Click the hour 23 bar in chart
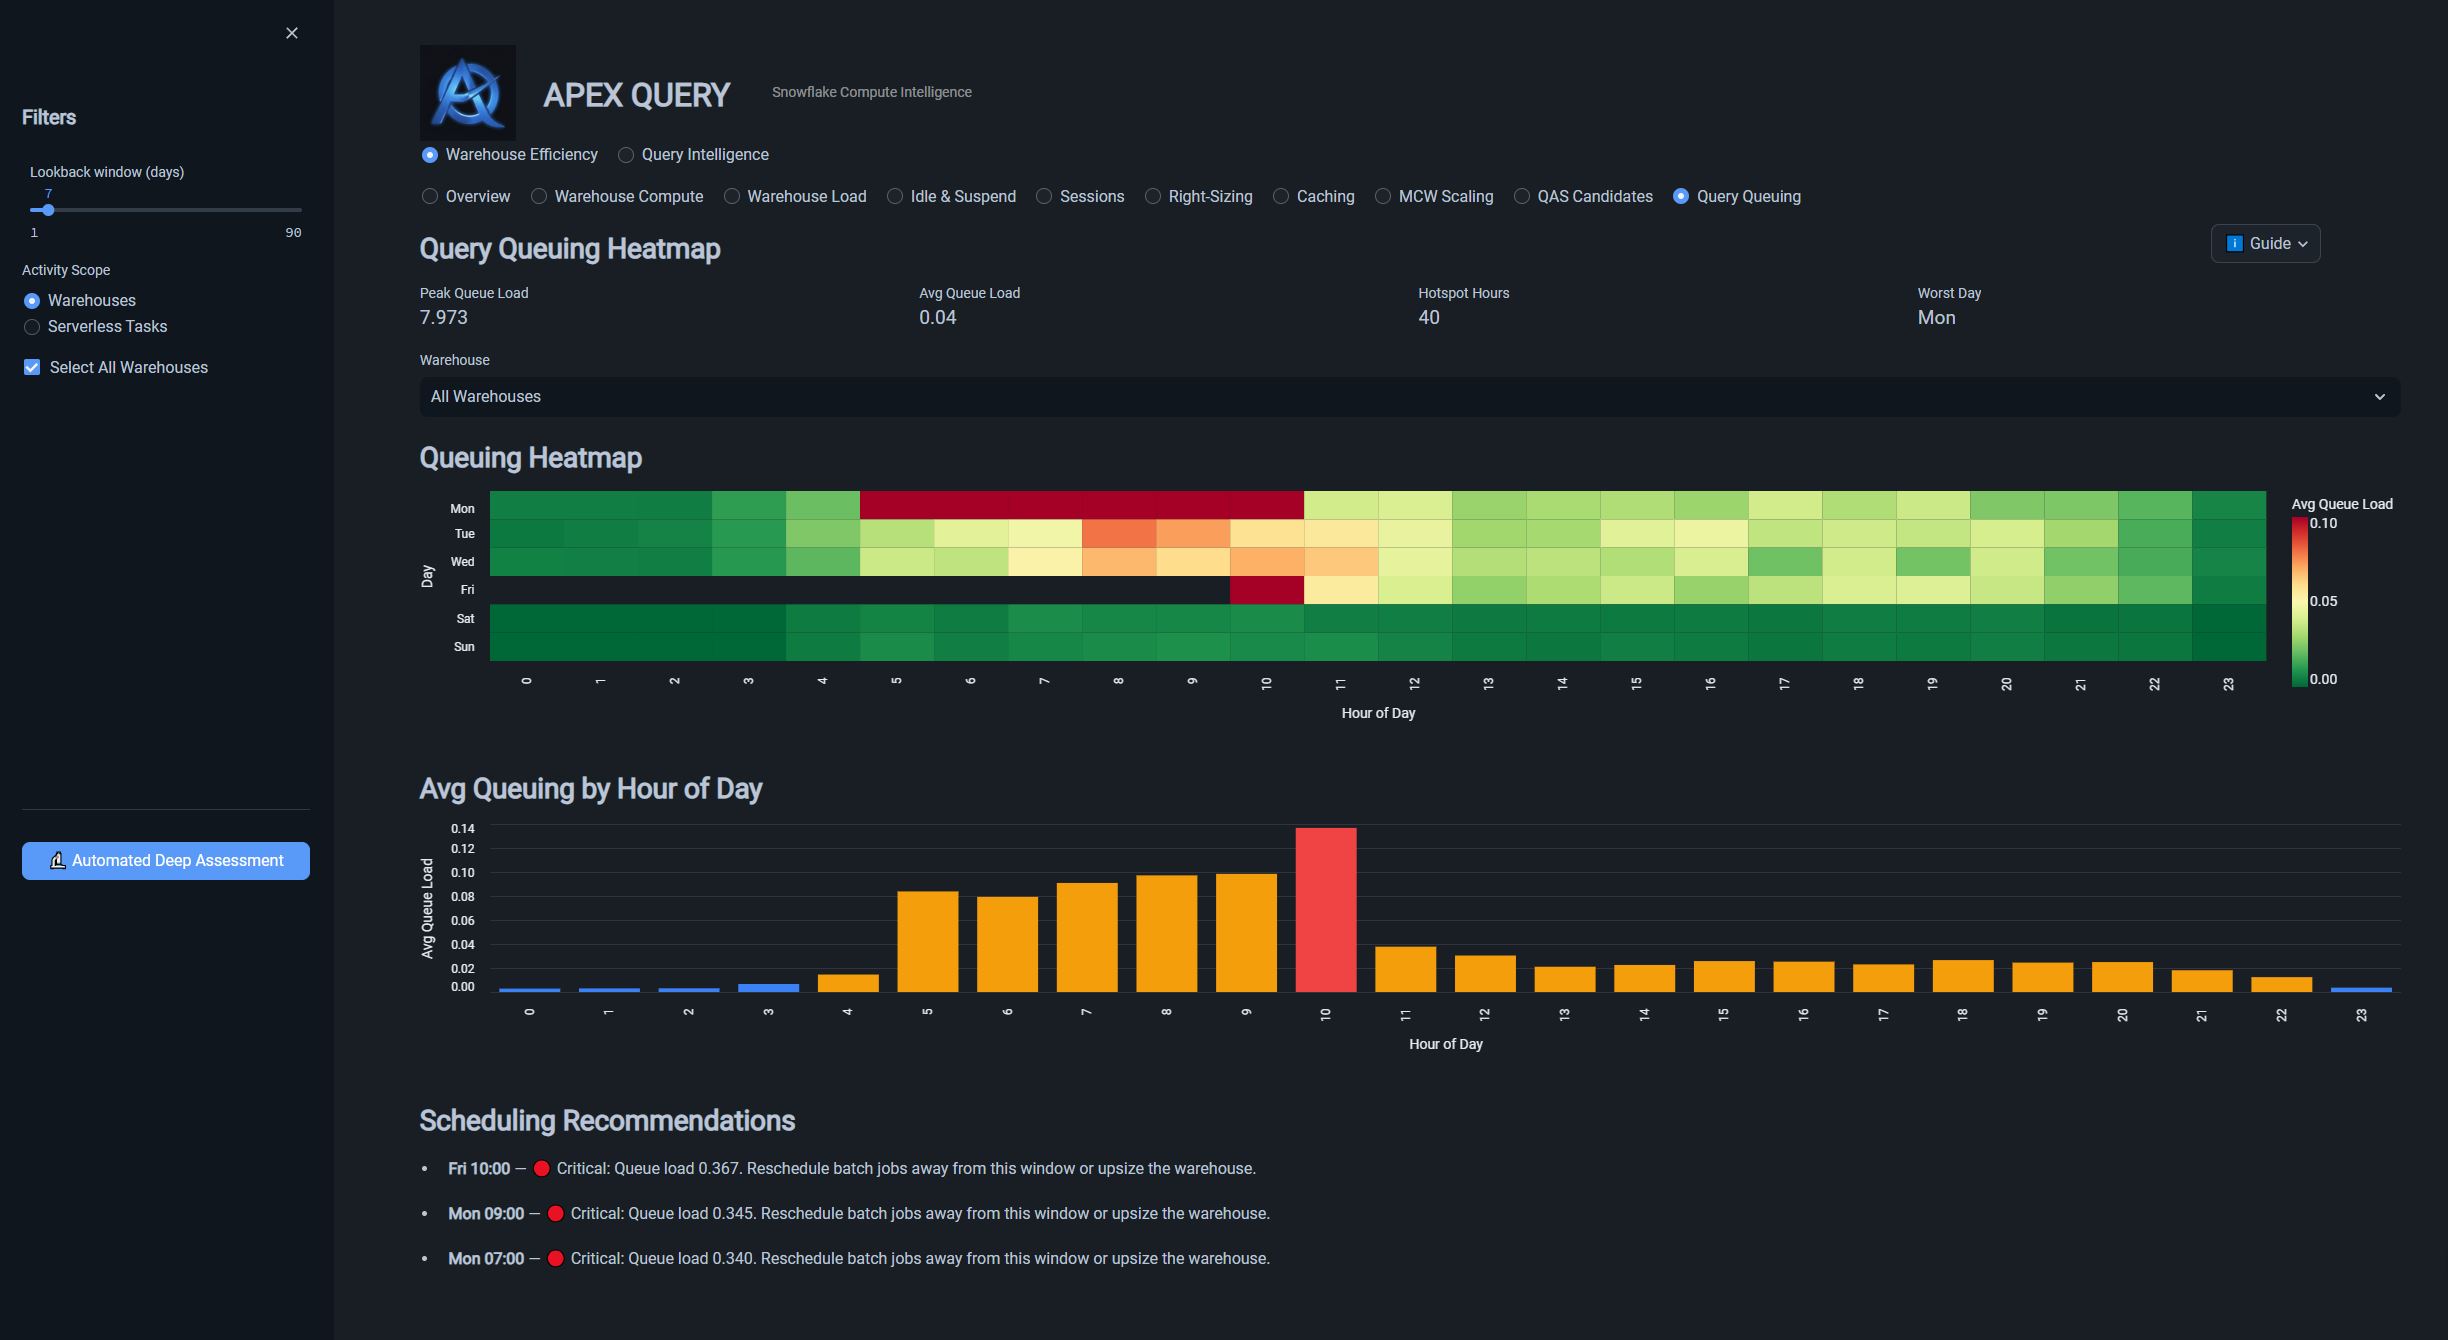 [x=2361, y=989]
